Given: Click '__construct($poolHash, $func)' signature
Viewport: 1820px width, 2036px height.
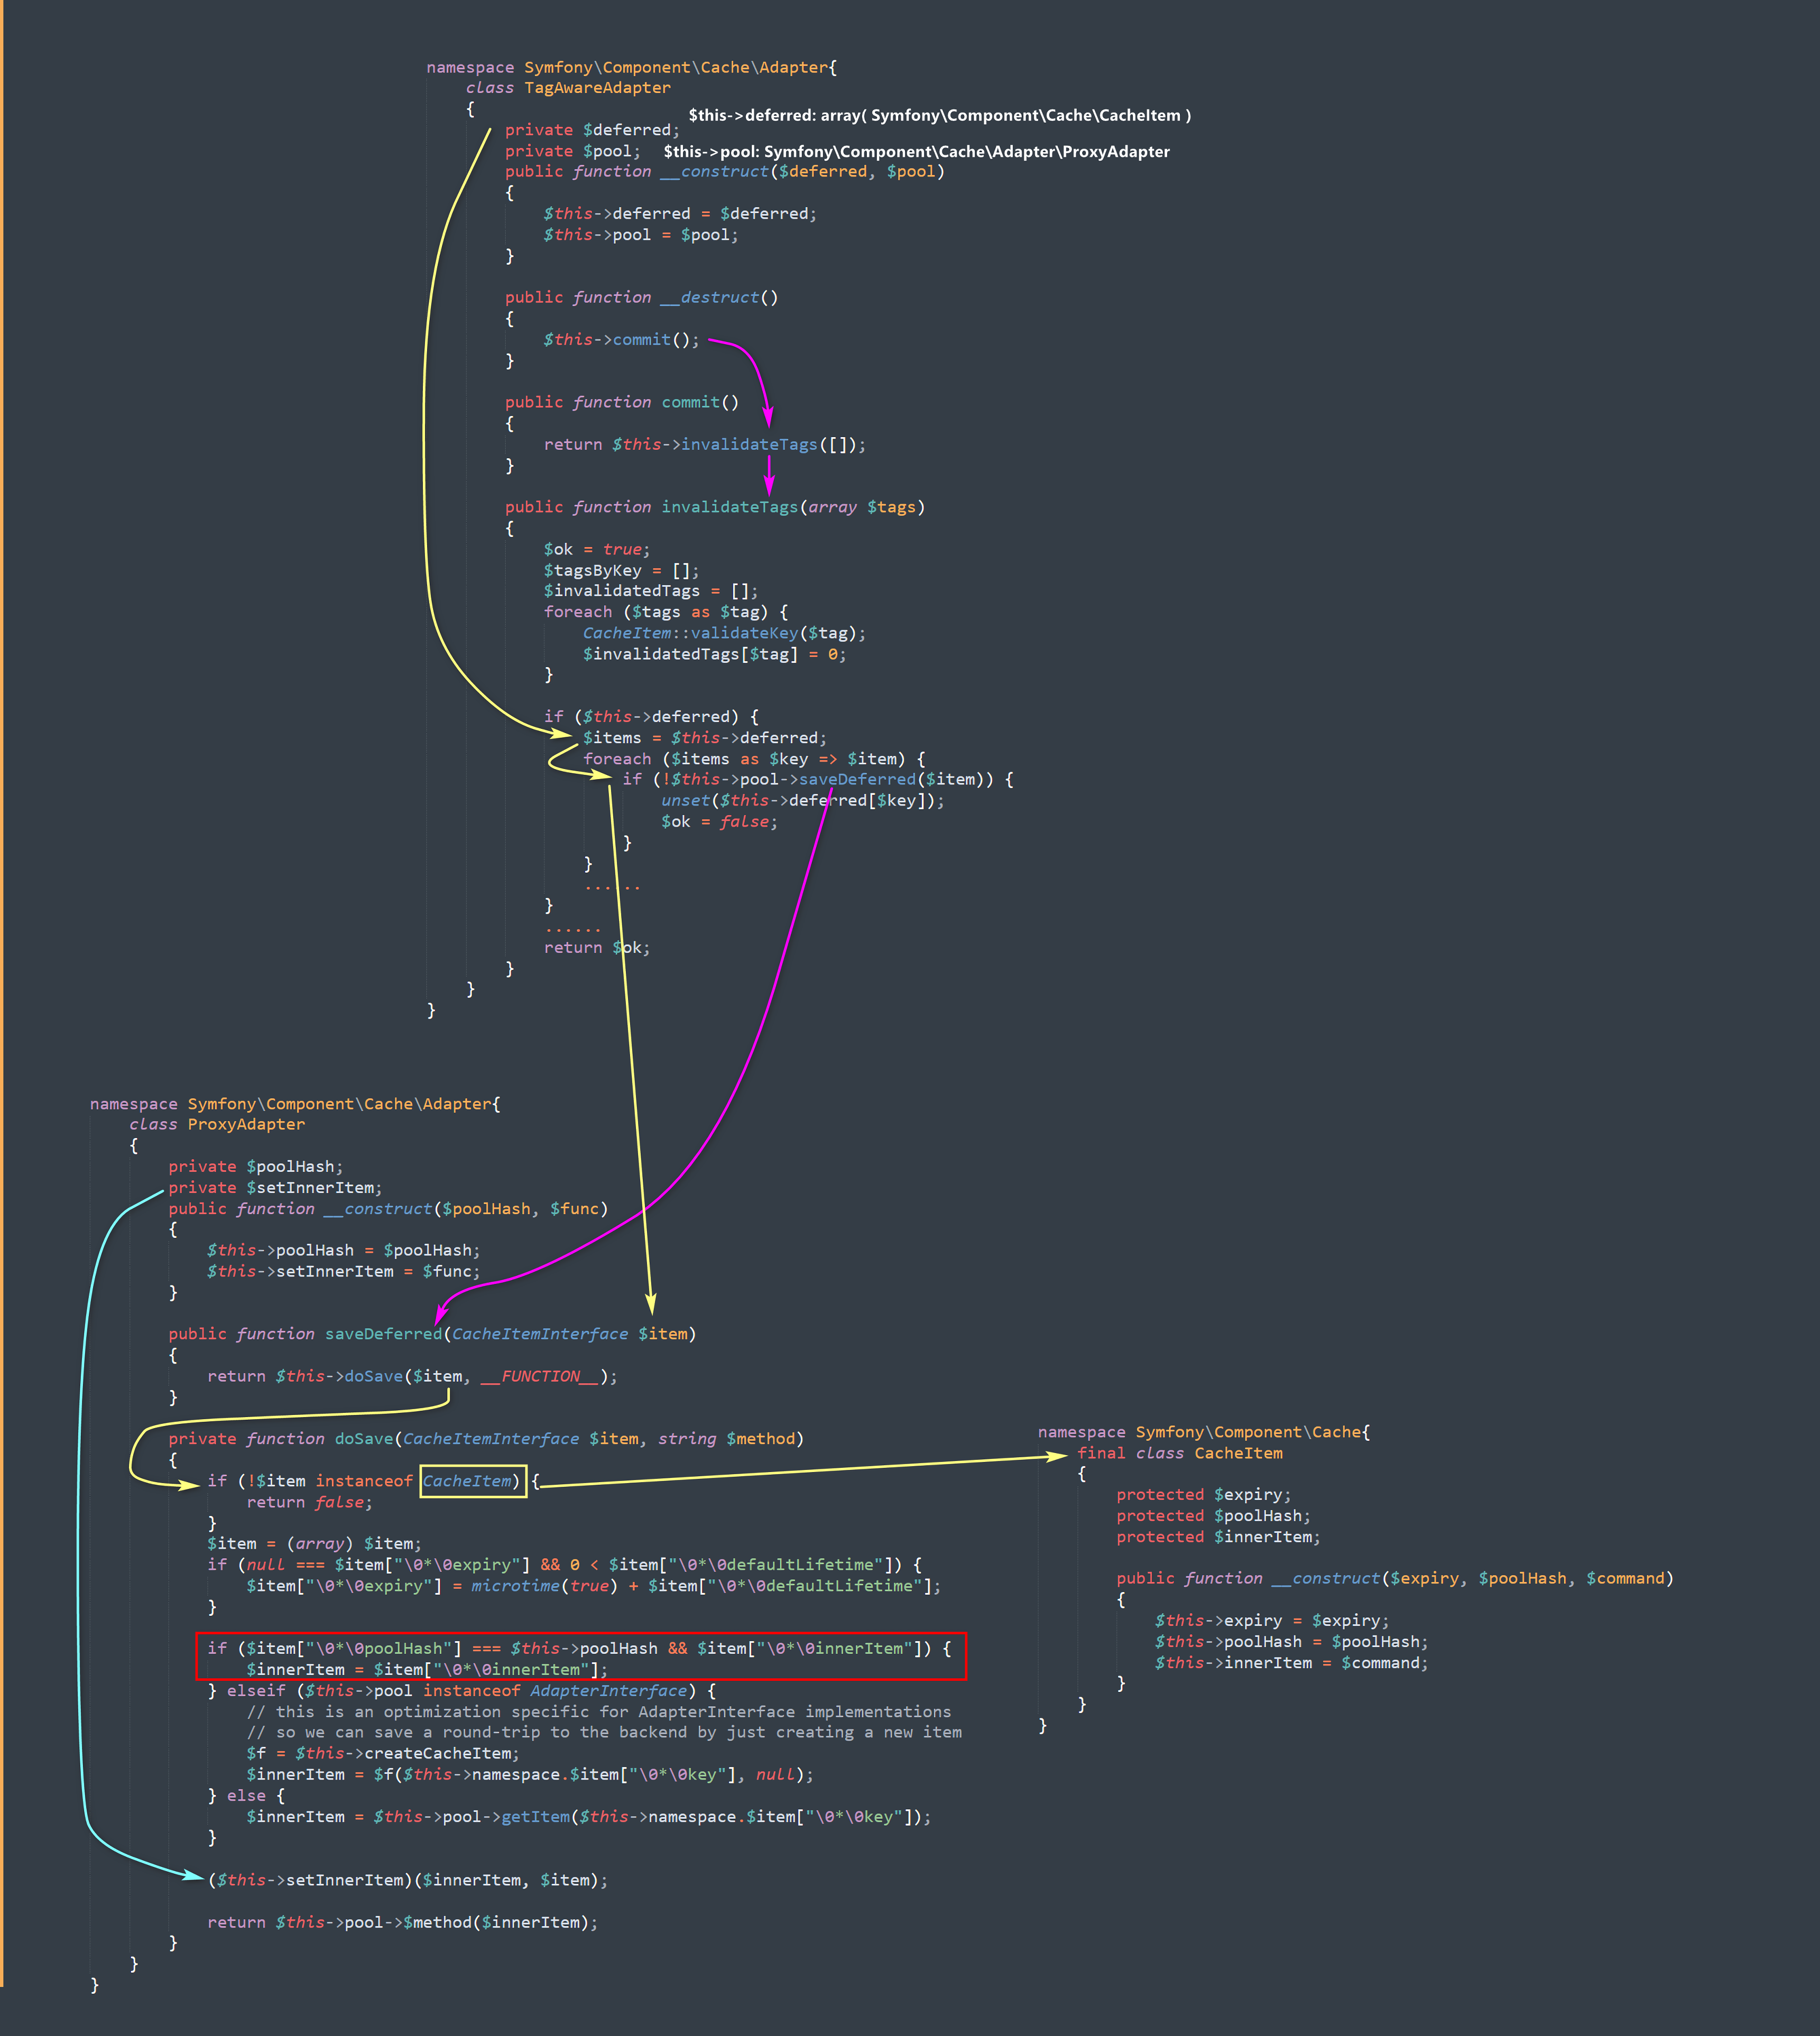Looking at the screenshot, I should 466,1209.
